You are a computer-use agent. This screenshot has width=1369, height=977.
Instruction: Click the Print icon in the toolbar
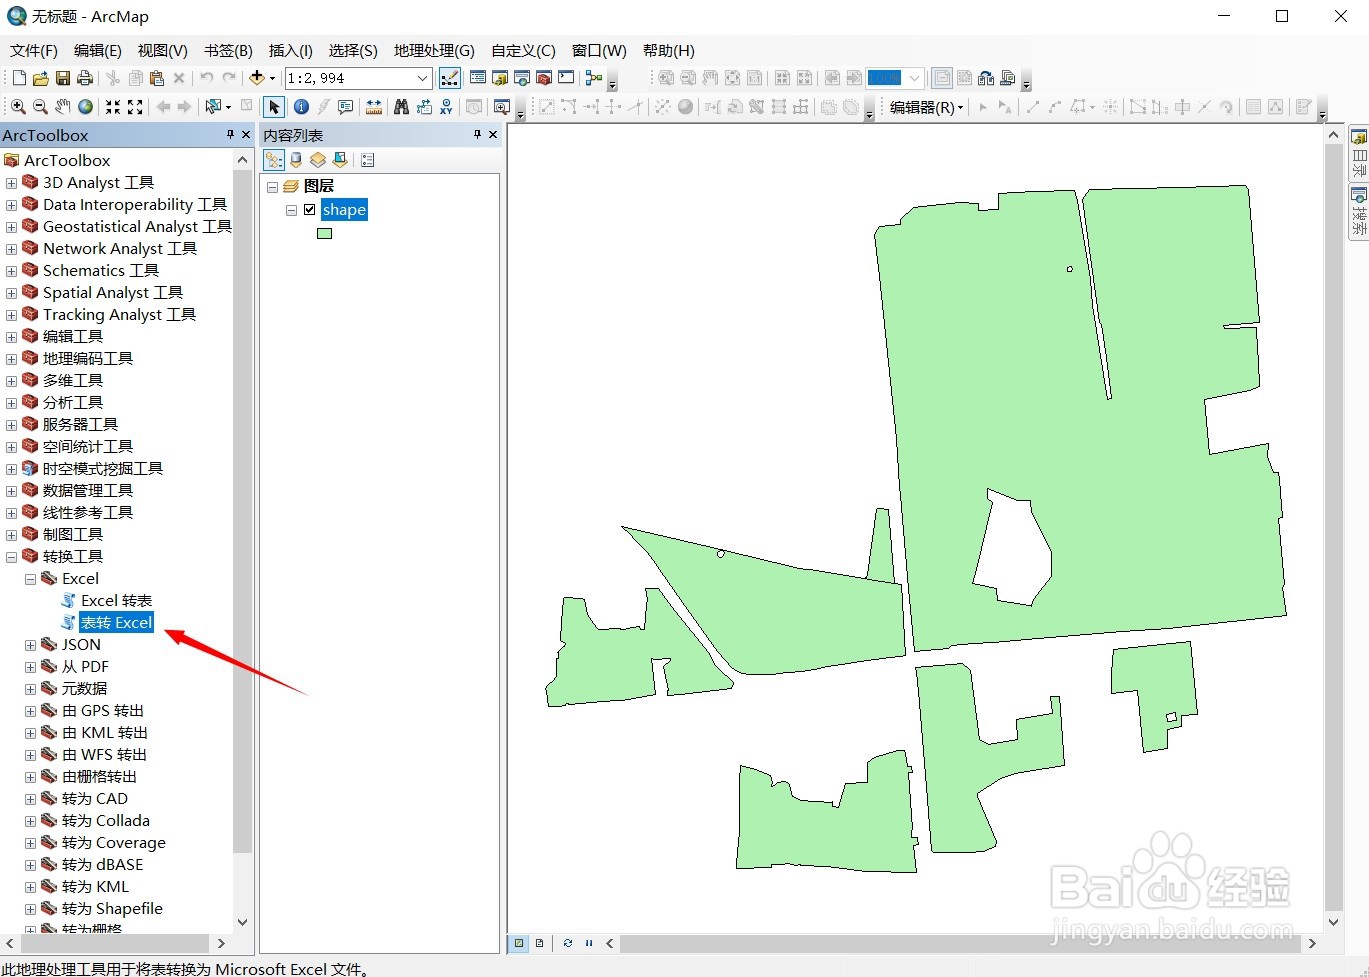click(x=85, y=78)
